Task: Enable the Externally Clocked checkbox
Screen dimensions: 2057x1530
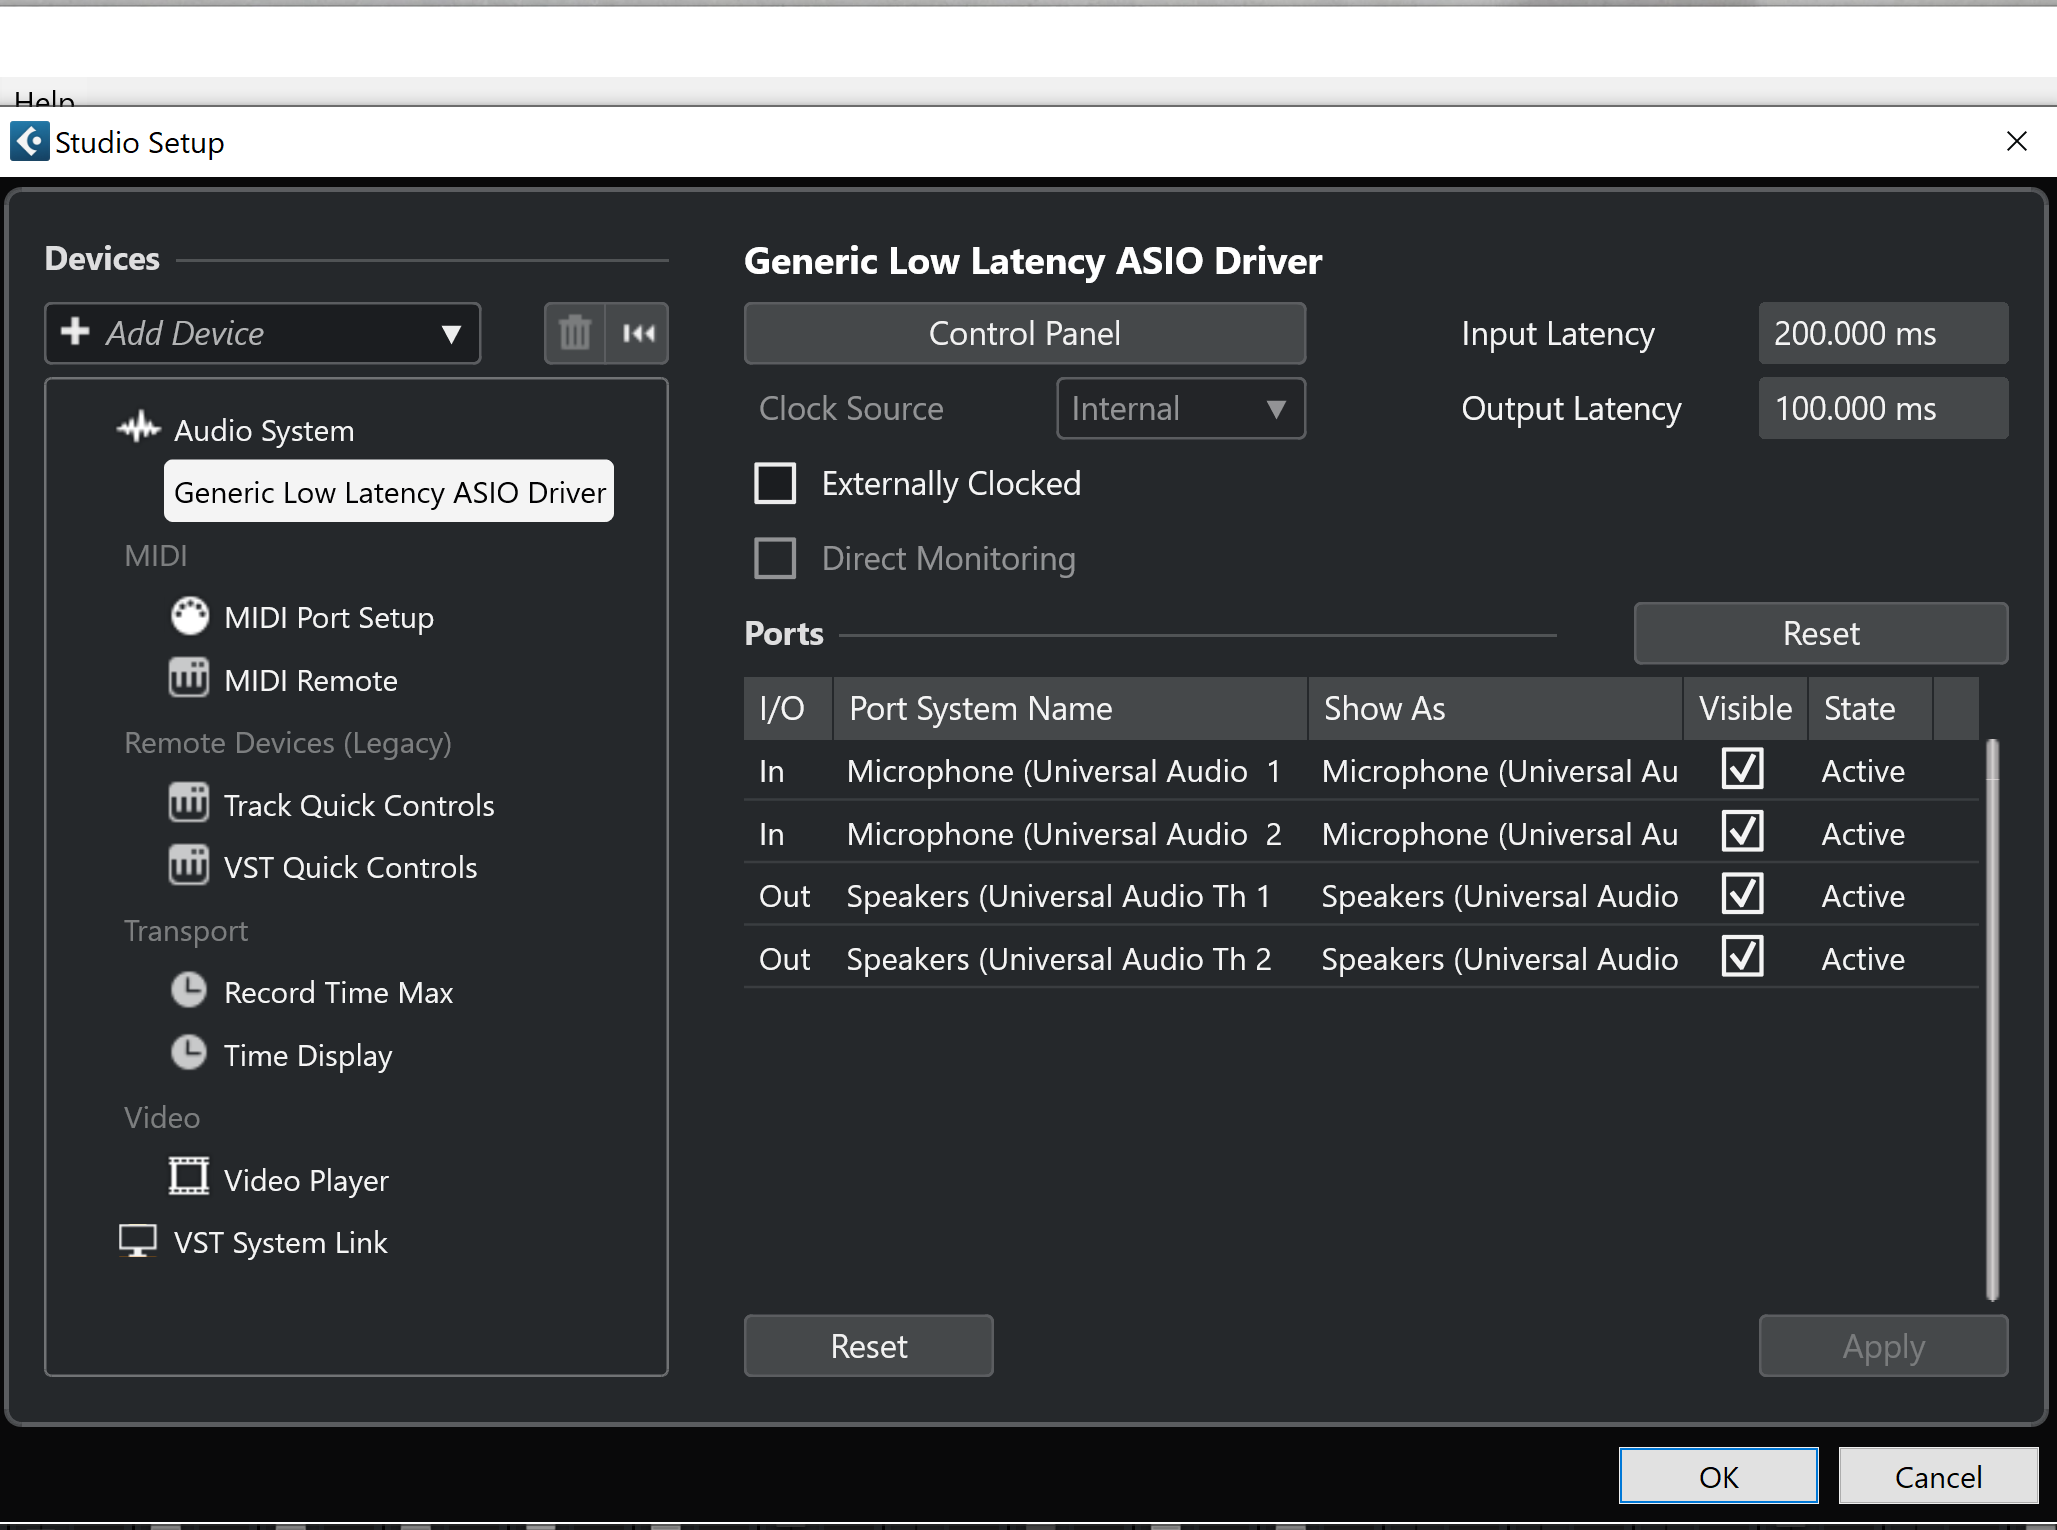Action: pyautogui.click(x=775, y=484)
